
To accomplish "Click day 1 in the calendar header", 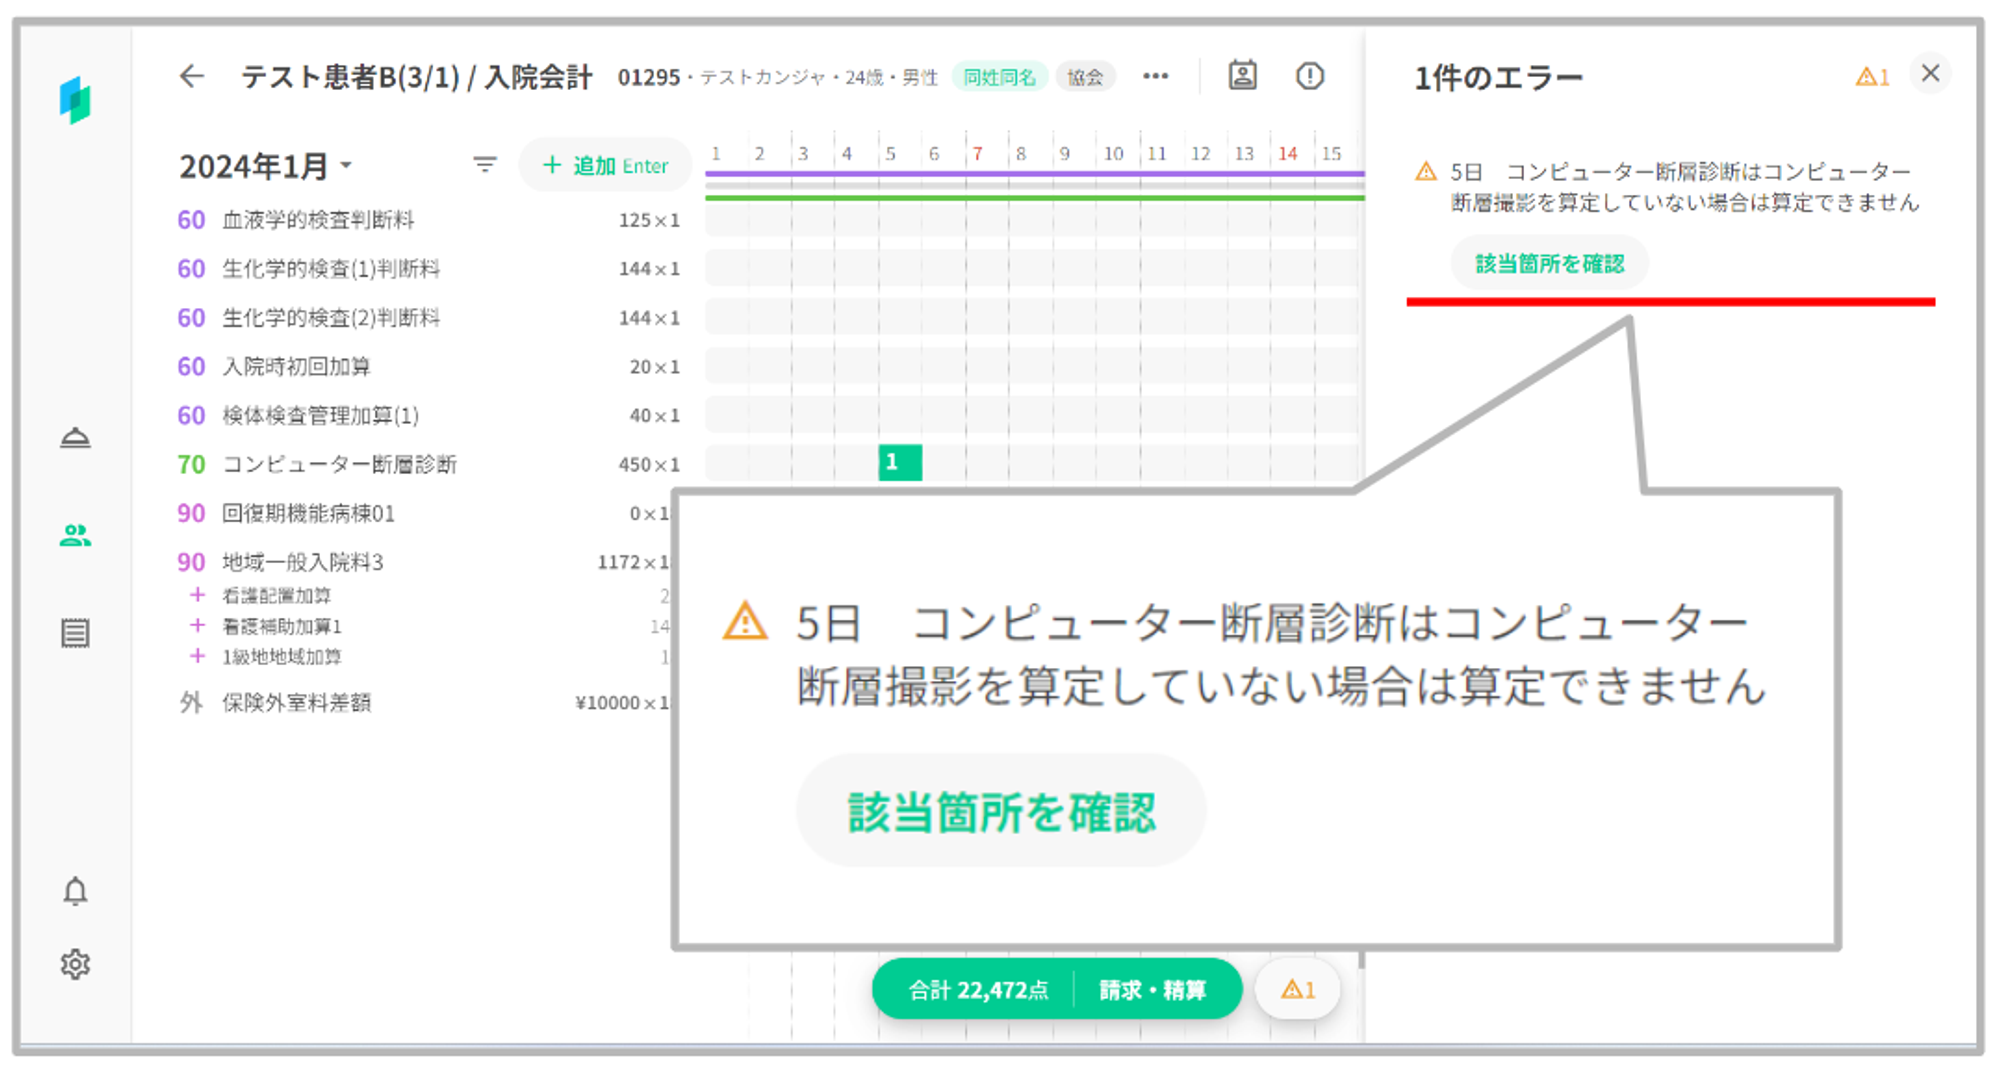I will pyautogui.click(x=716, y=154).
